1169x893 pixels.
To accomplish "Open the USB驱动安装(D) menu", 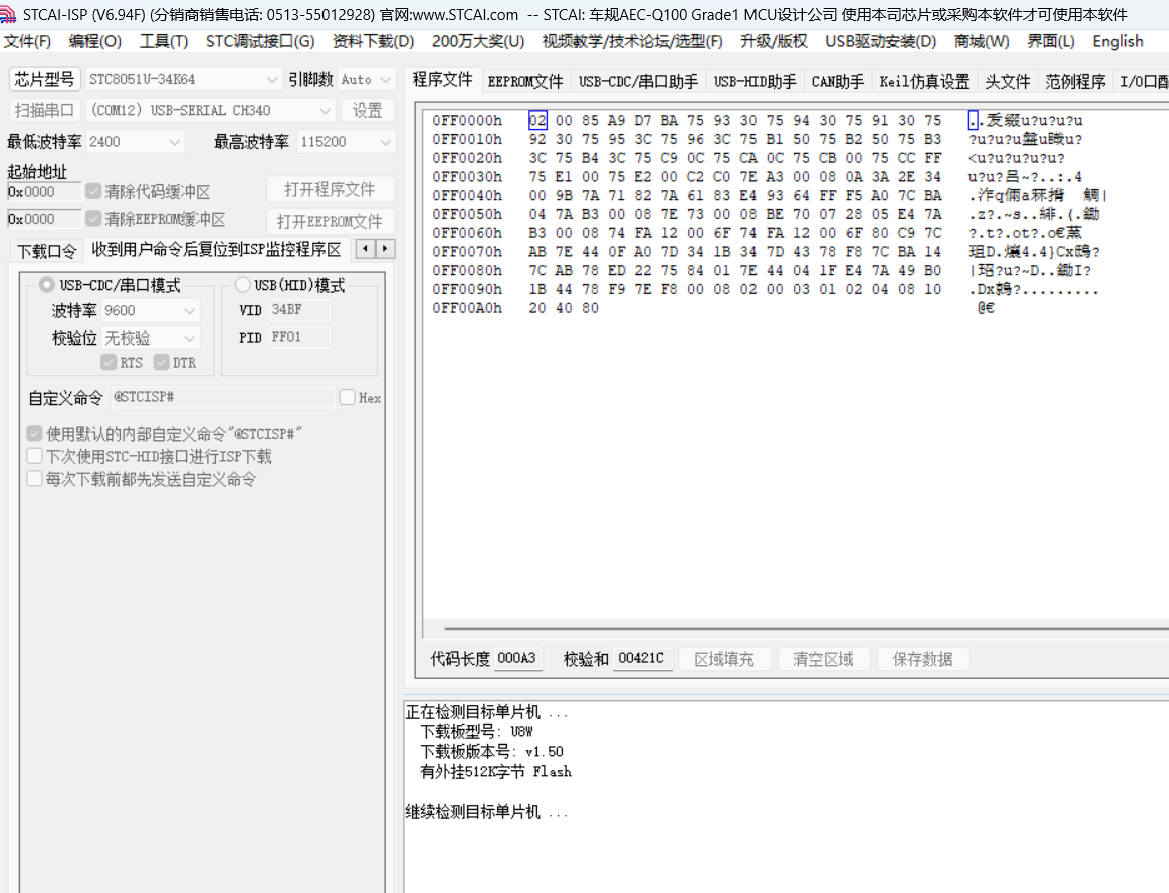I will 880,41.
